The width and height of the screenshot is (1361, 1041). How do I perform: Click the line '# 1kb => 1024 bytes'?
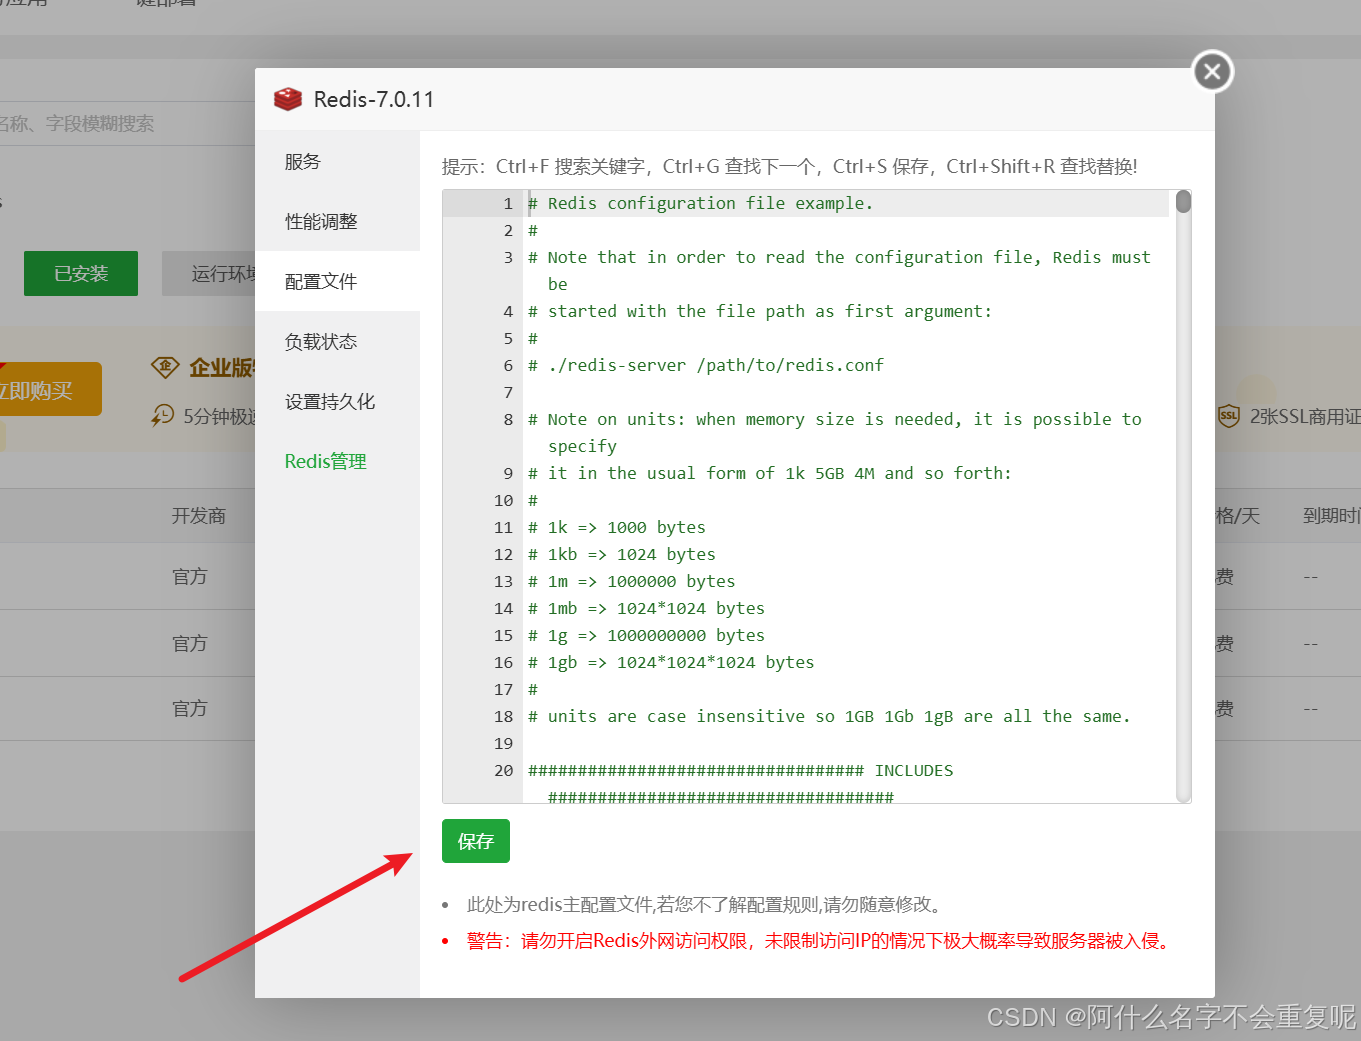[622, 554]
